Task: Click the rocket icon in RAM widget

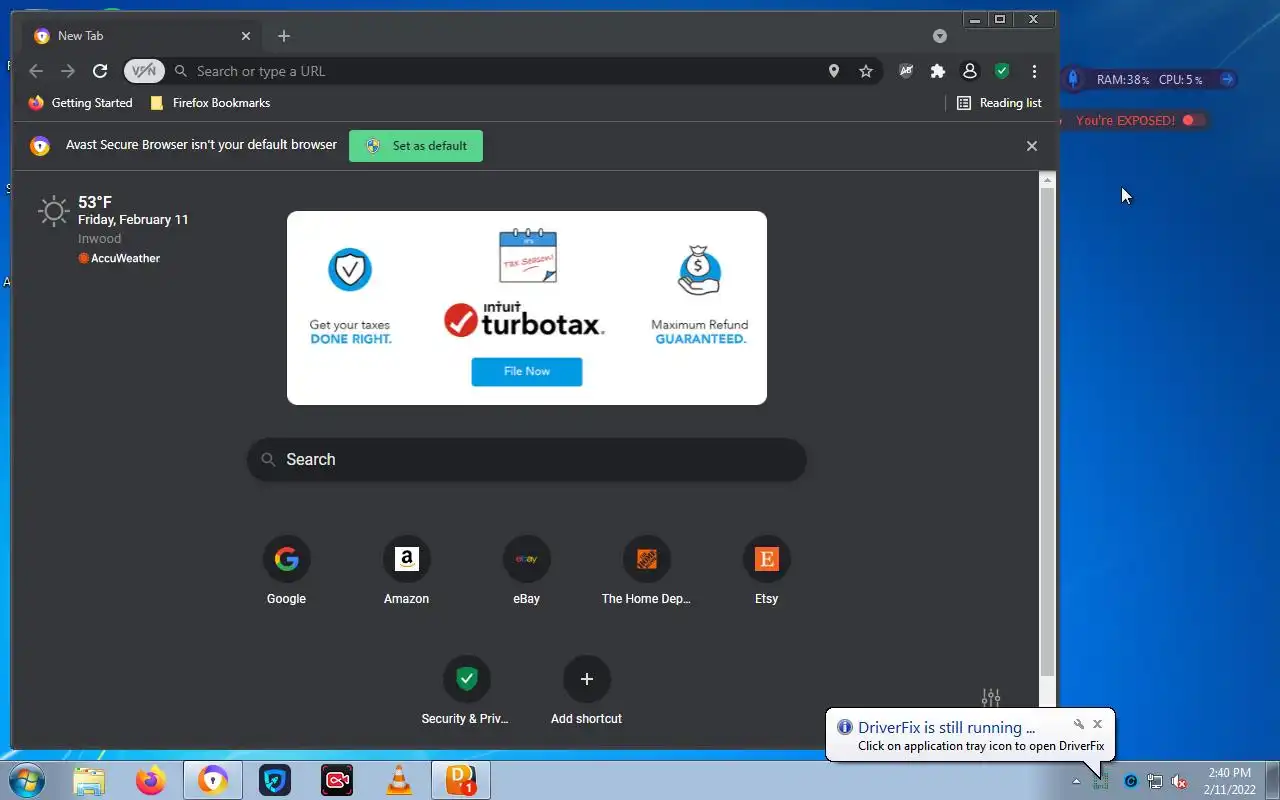Action: [x=1073, y=79]
